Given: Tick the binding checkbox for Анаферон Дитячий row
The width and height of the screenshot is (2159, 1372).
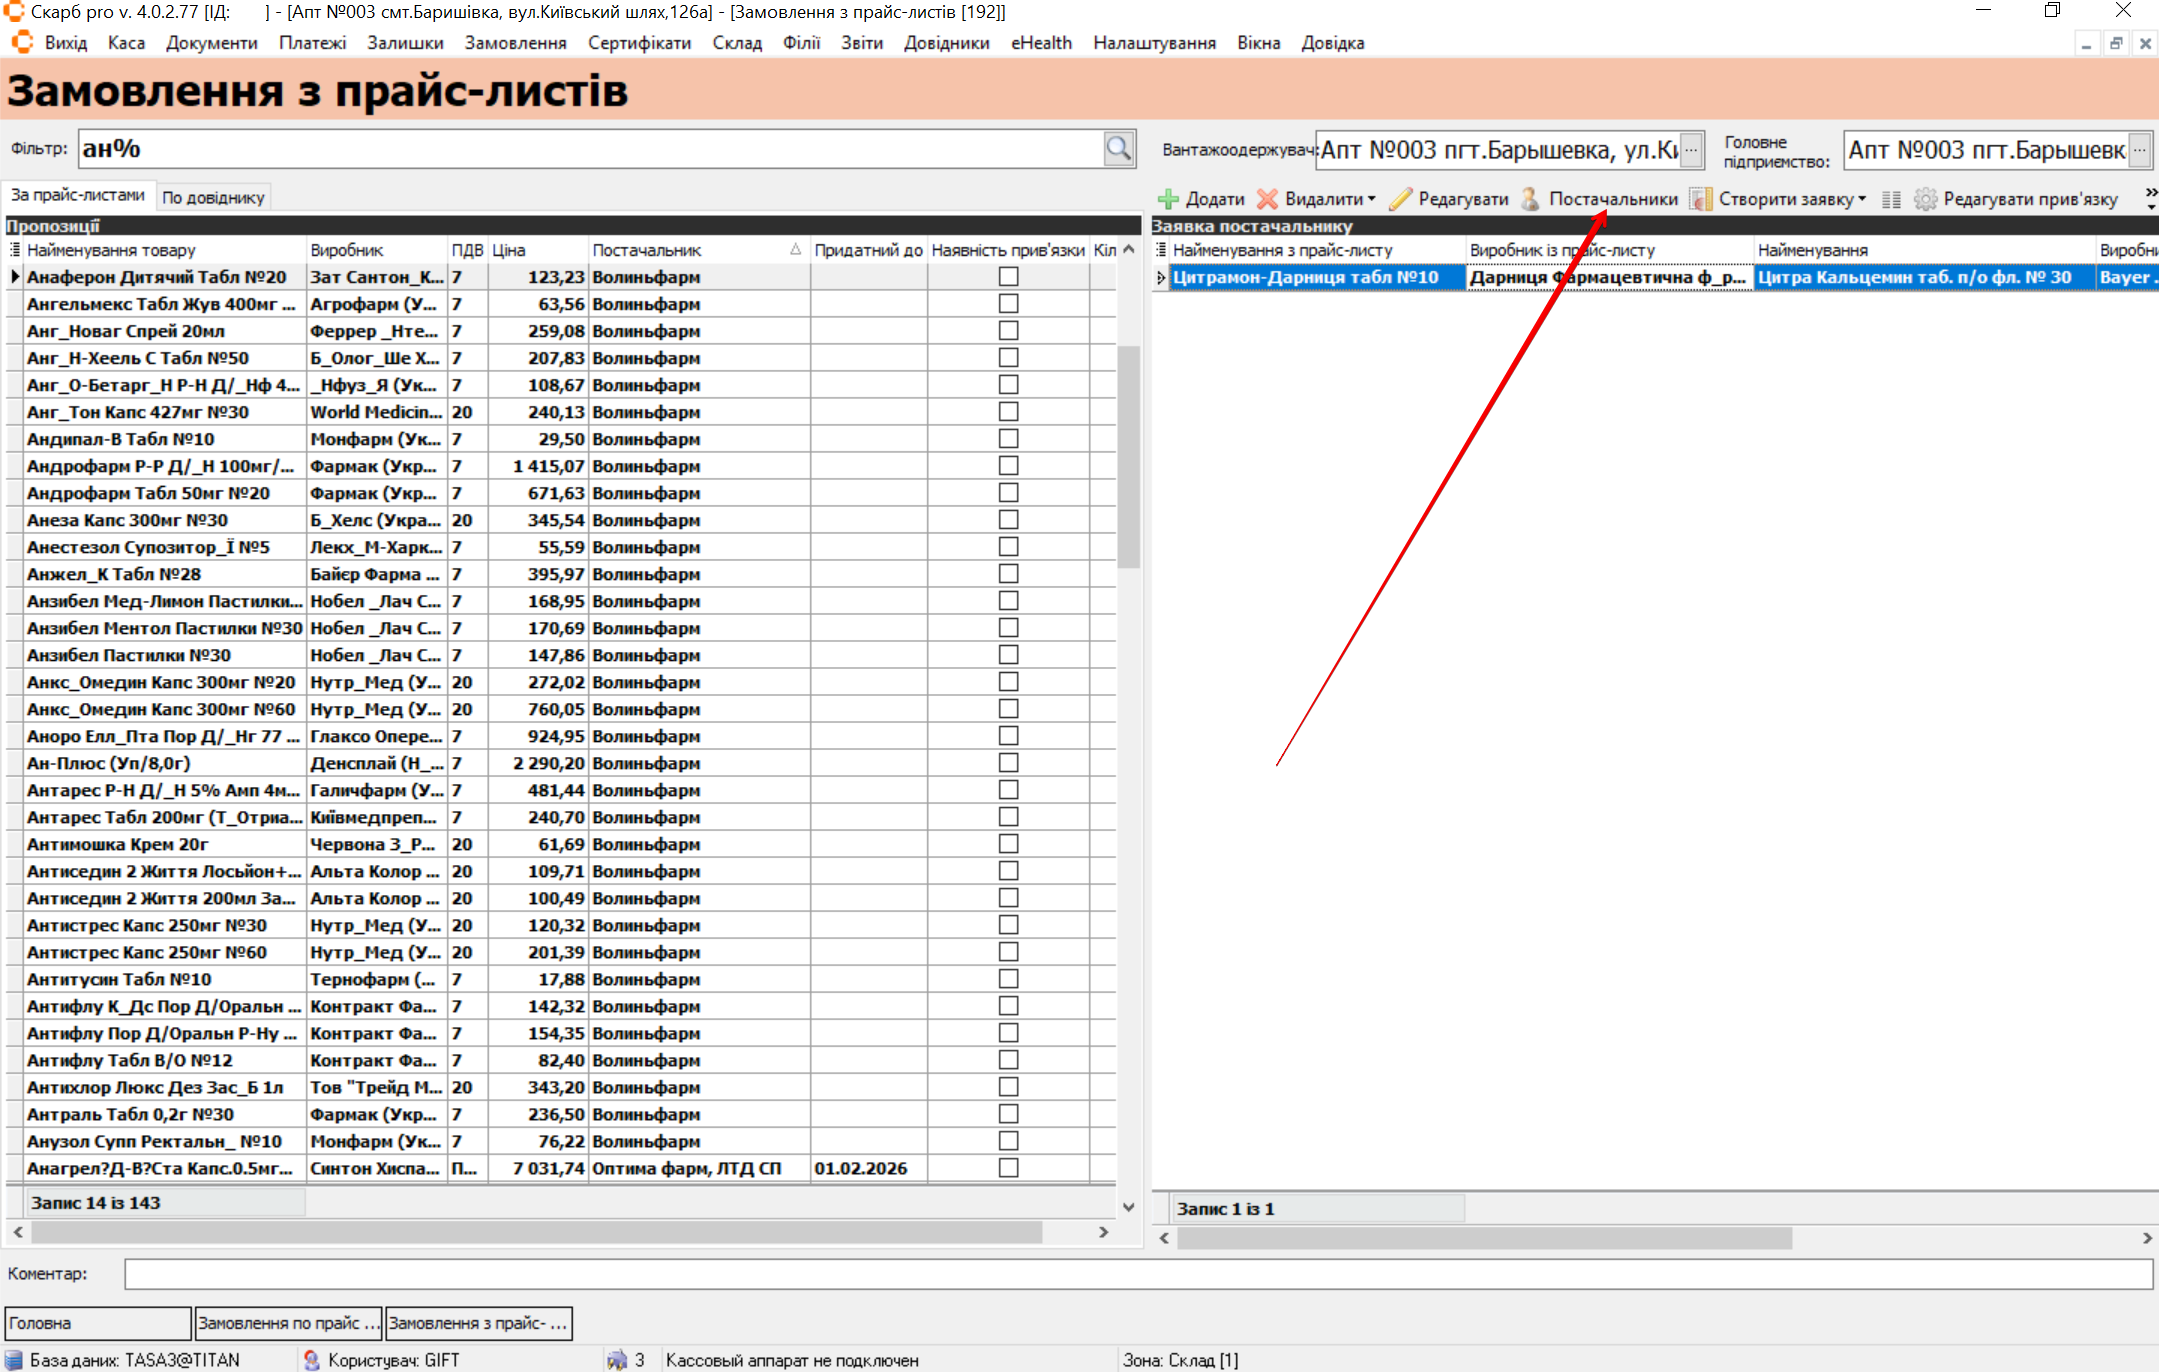Looking at the screenshot, I should point(1008,277).
